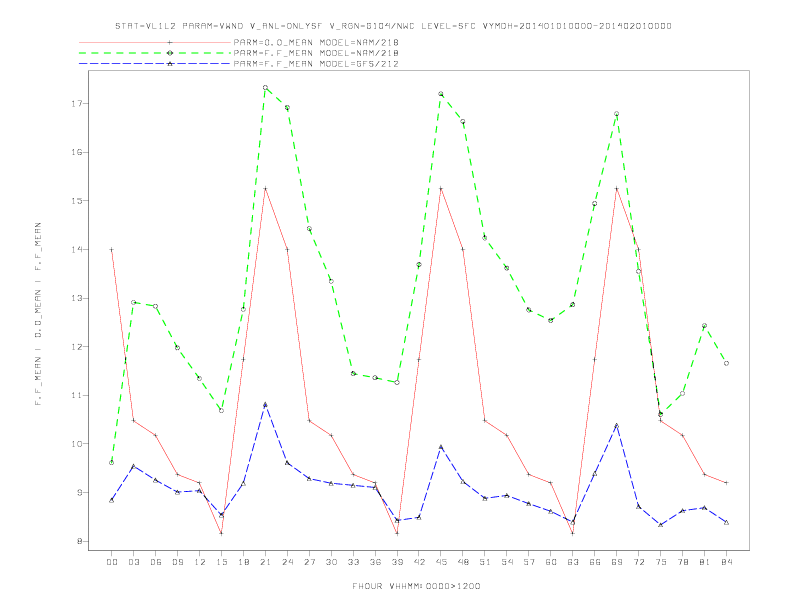Click y-axis tick label 12
Viewport: 792px width, 612px height.
tap(76, 346)
